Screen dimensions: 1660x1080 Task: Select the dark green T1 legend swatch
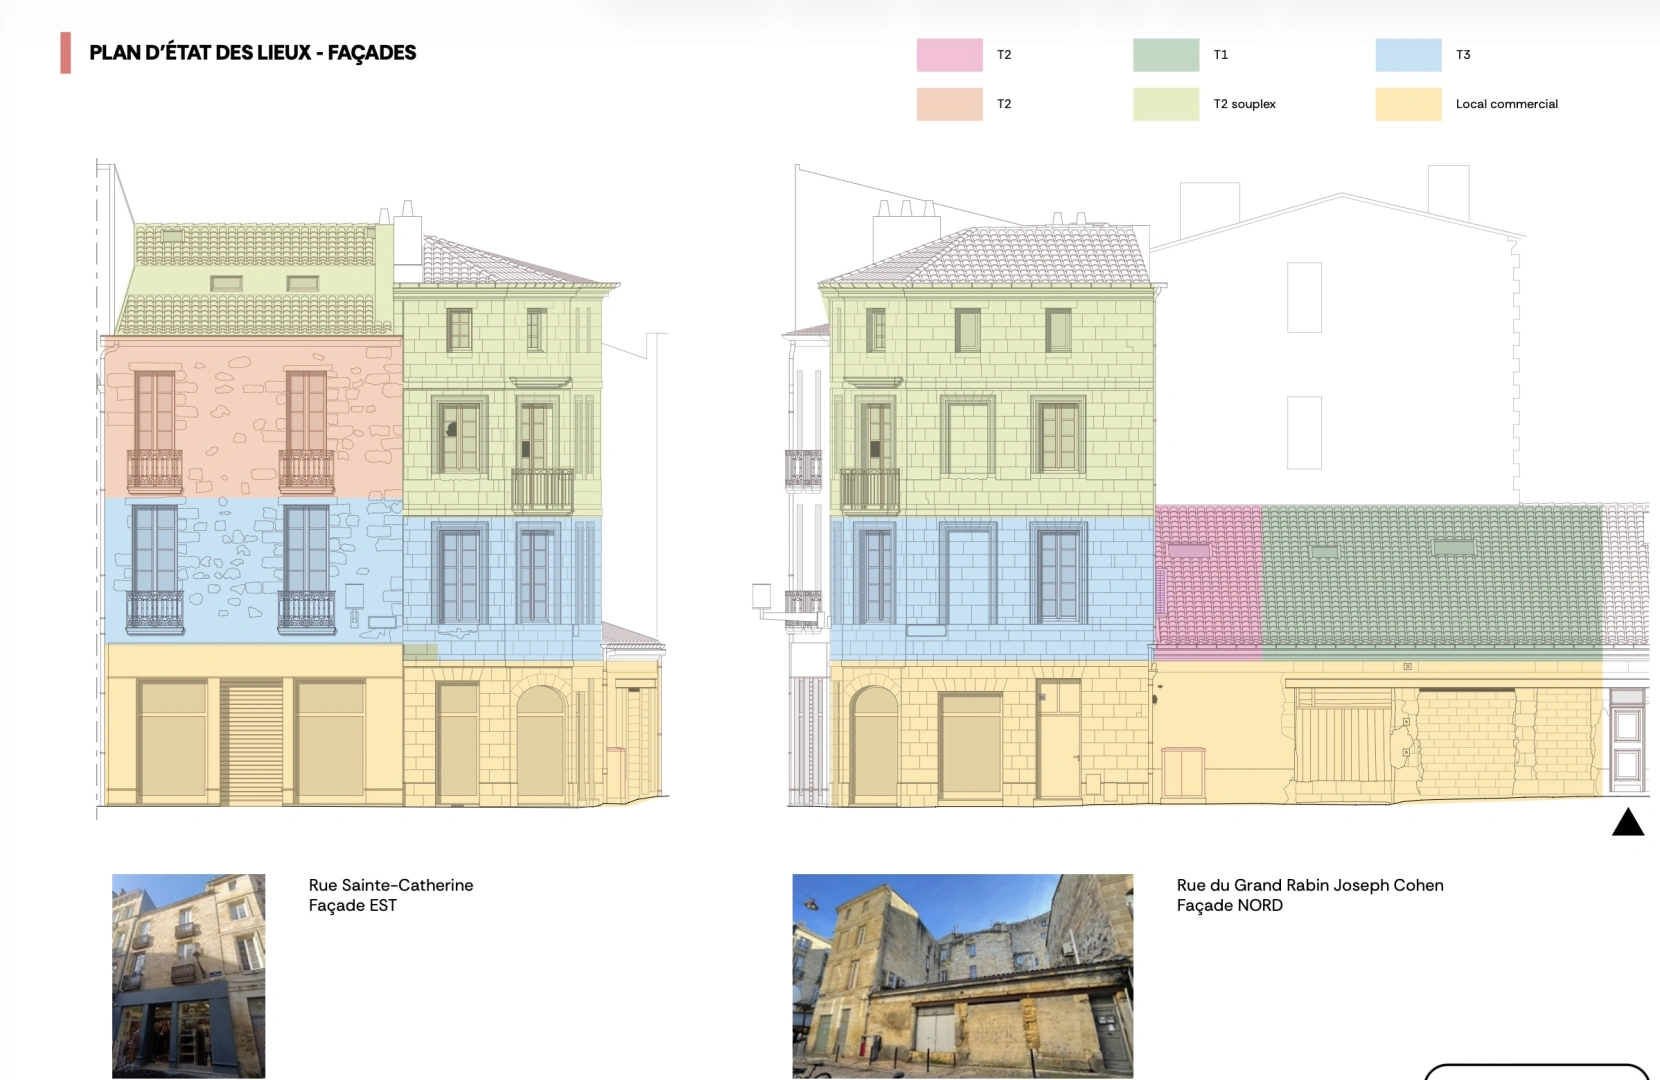pos(1166,55)
